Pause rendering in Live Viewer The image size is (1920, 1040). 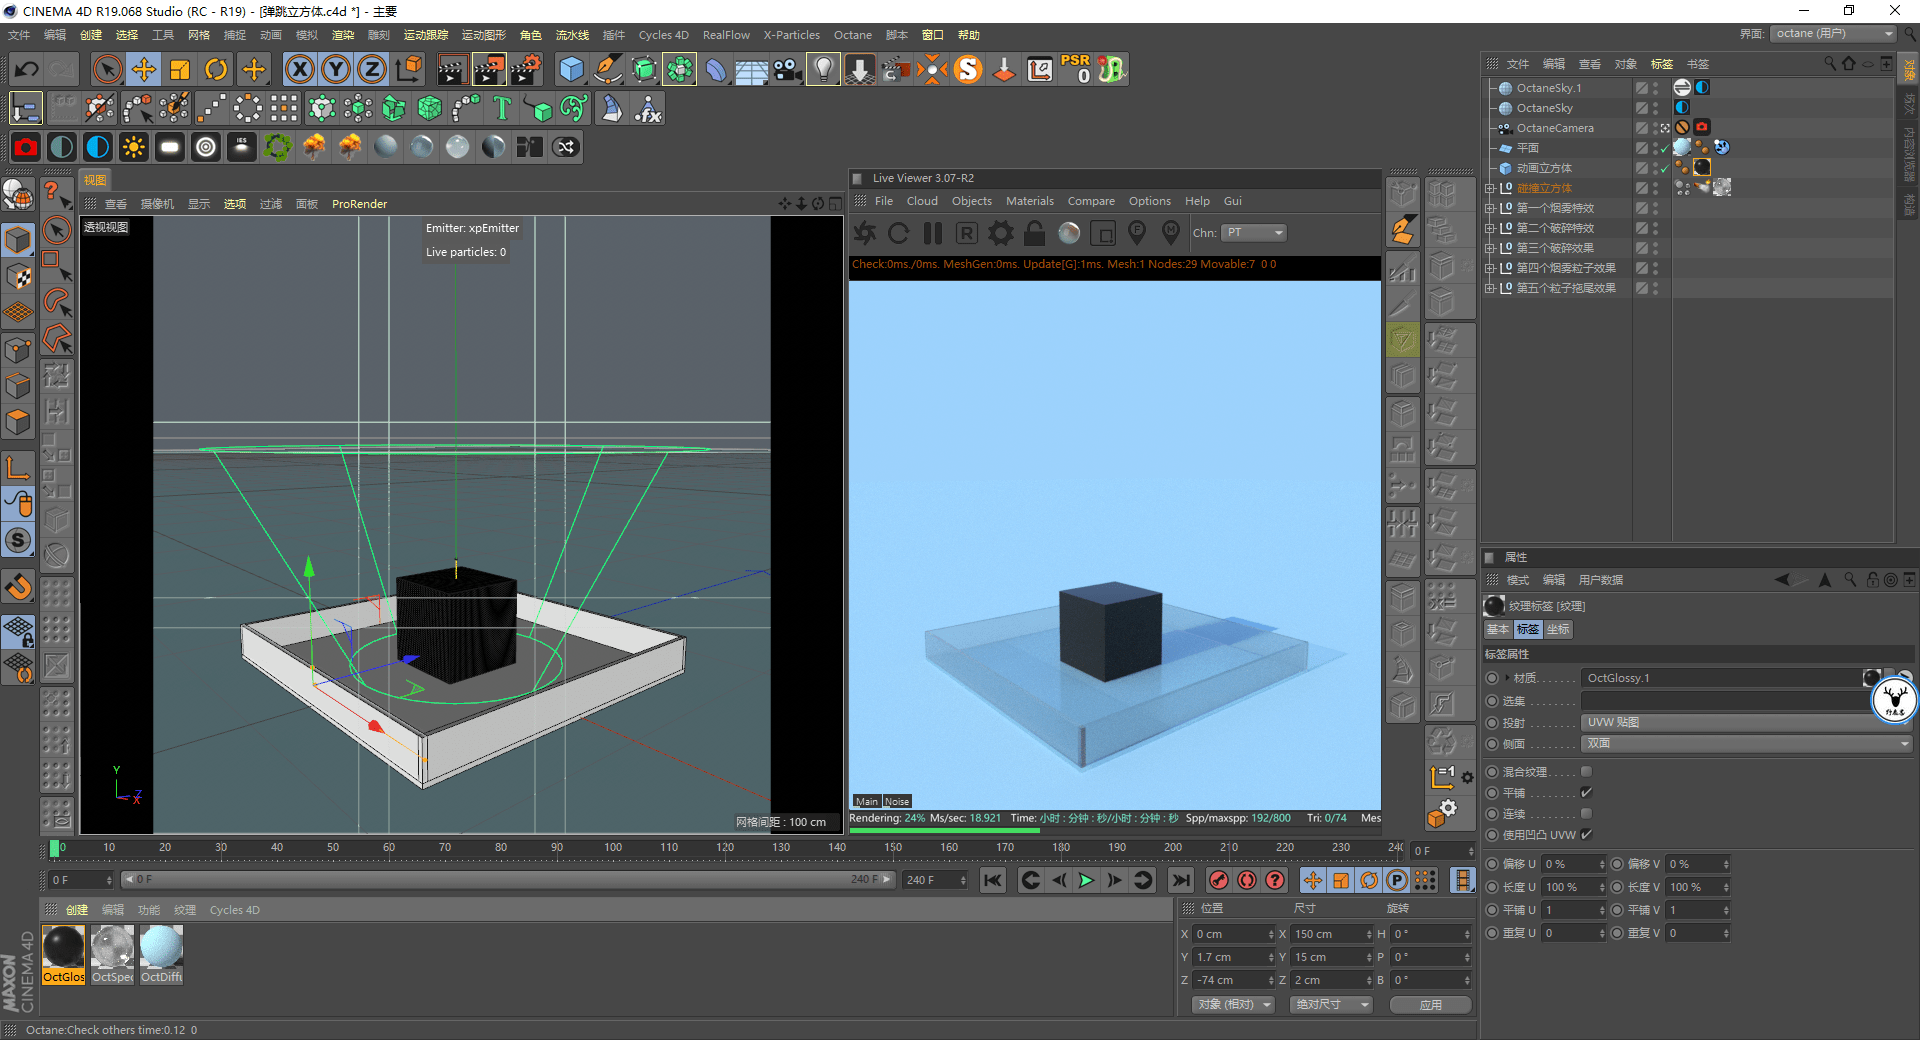pos(933,233)
